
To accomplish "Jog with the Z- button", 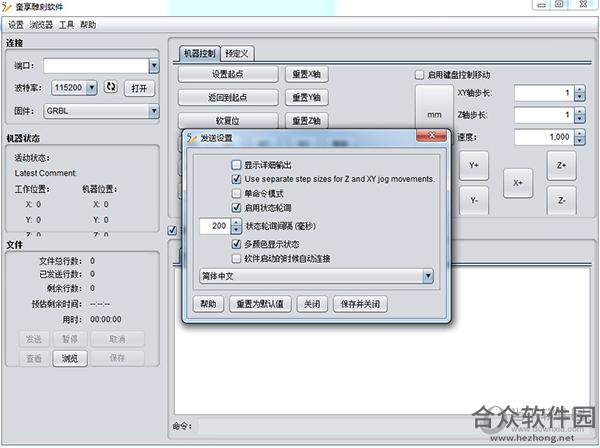I will (561, 200).
